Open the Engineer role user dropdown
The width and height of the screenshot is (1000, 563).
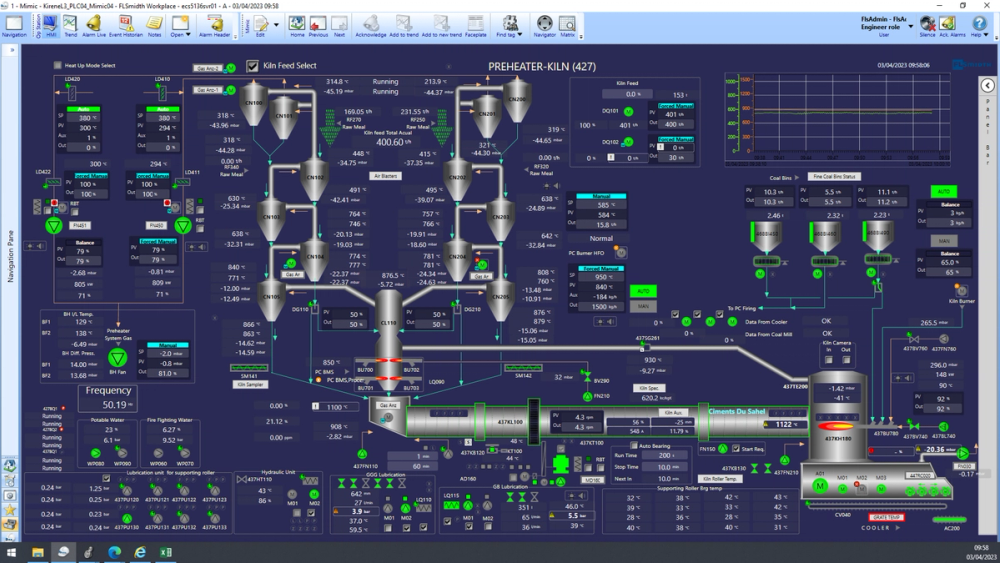(911, 26)
